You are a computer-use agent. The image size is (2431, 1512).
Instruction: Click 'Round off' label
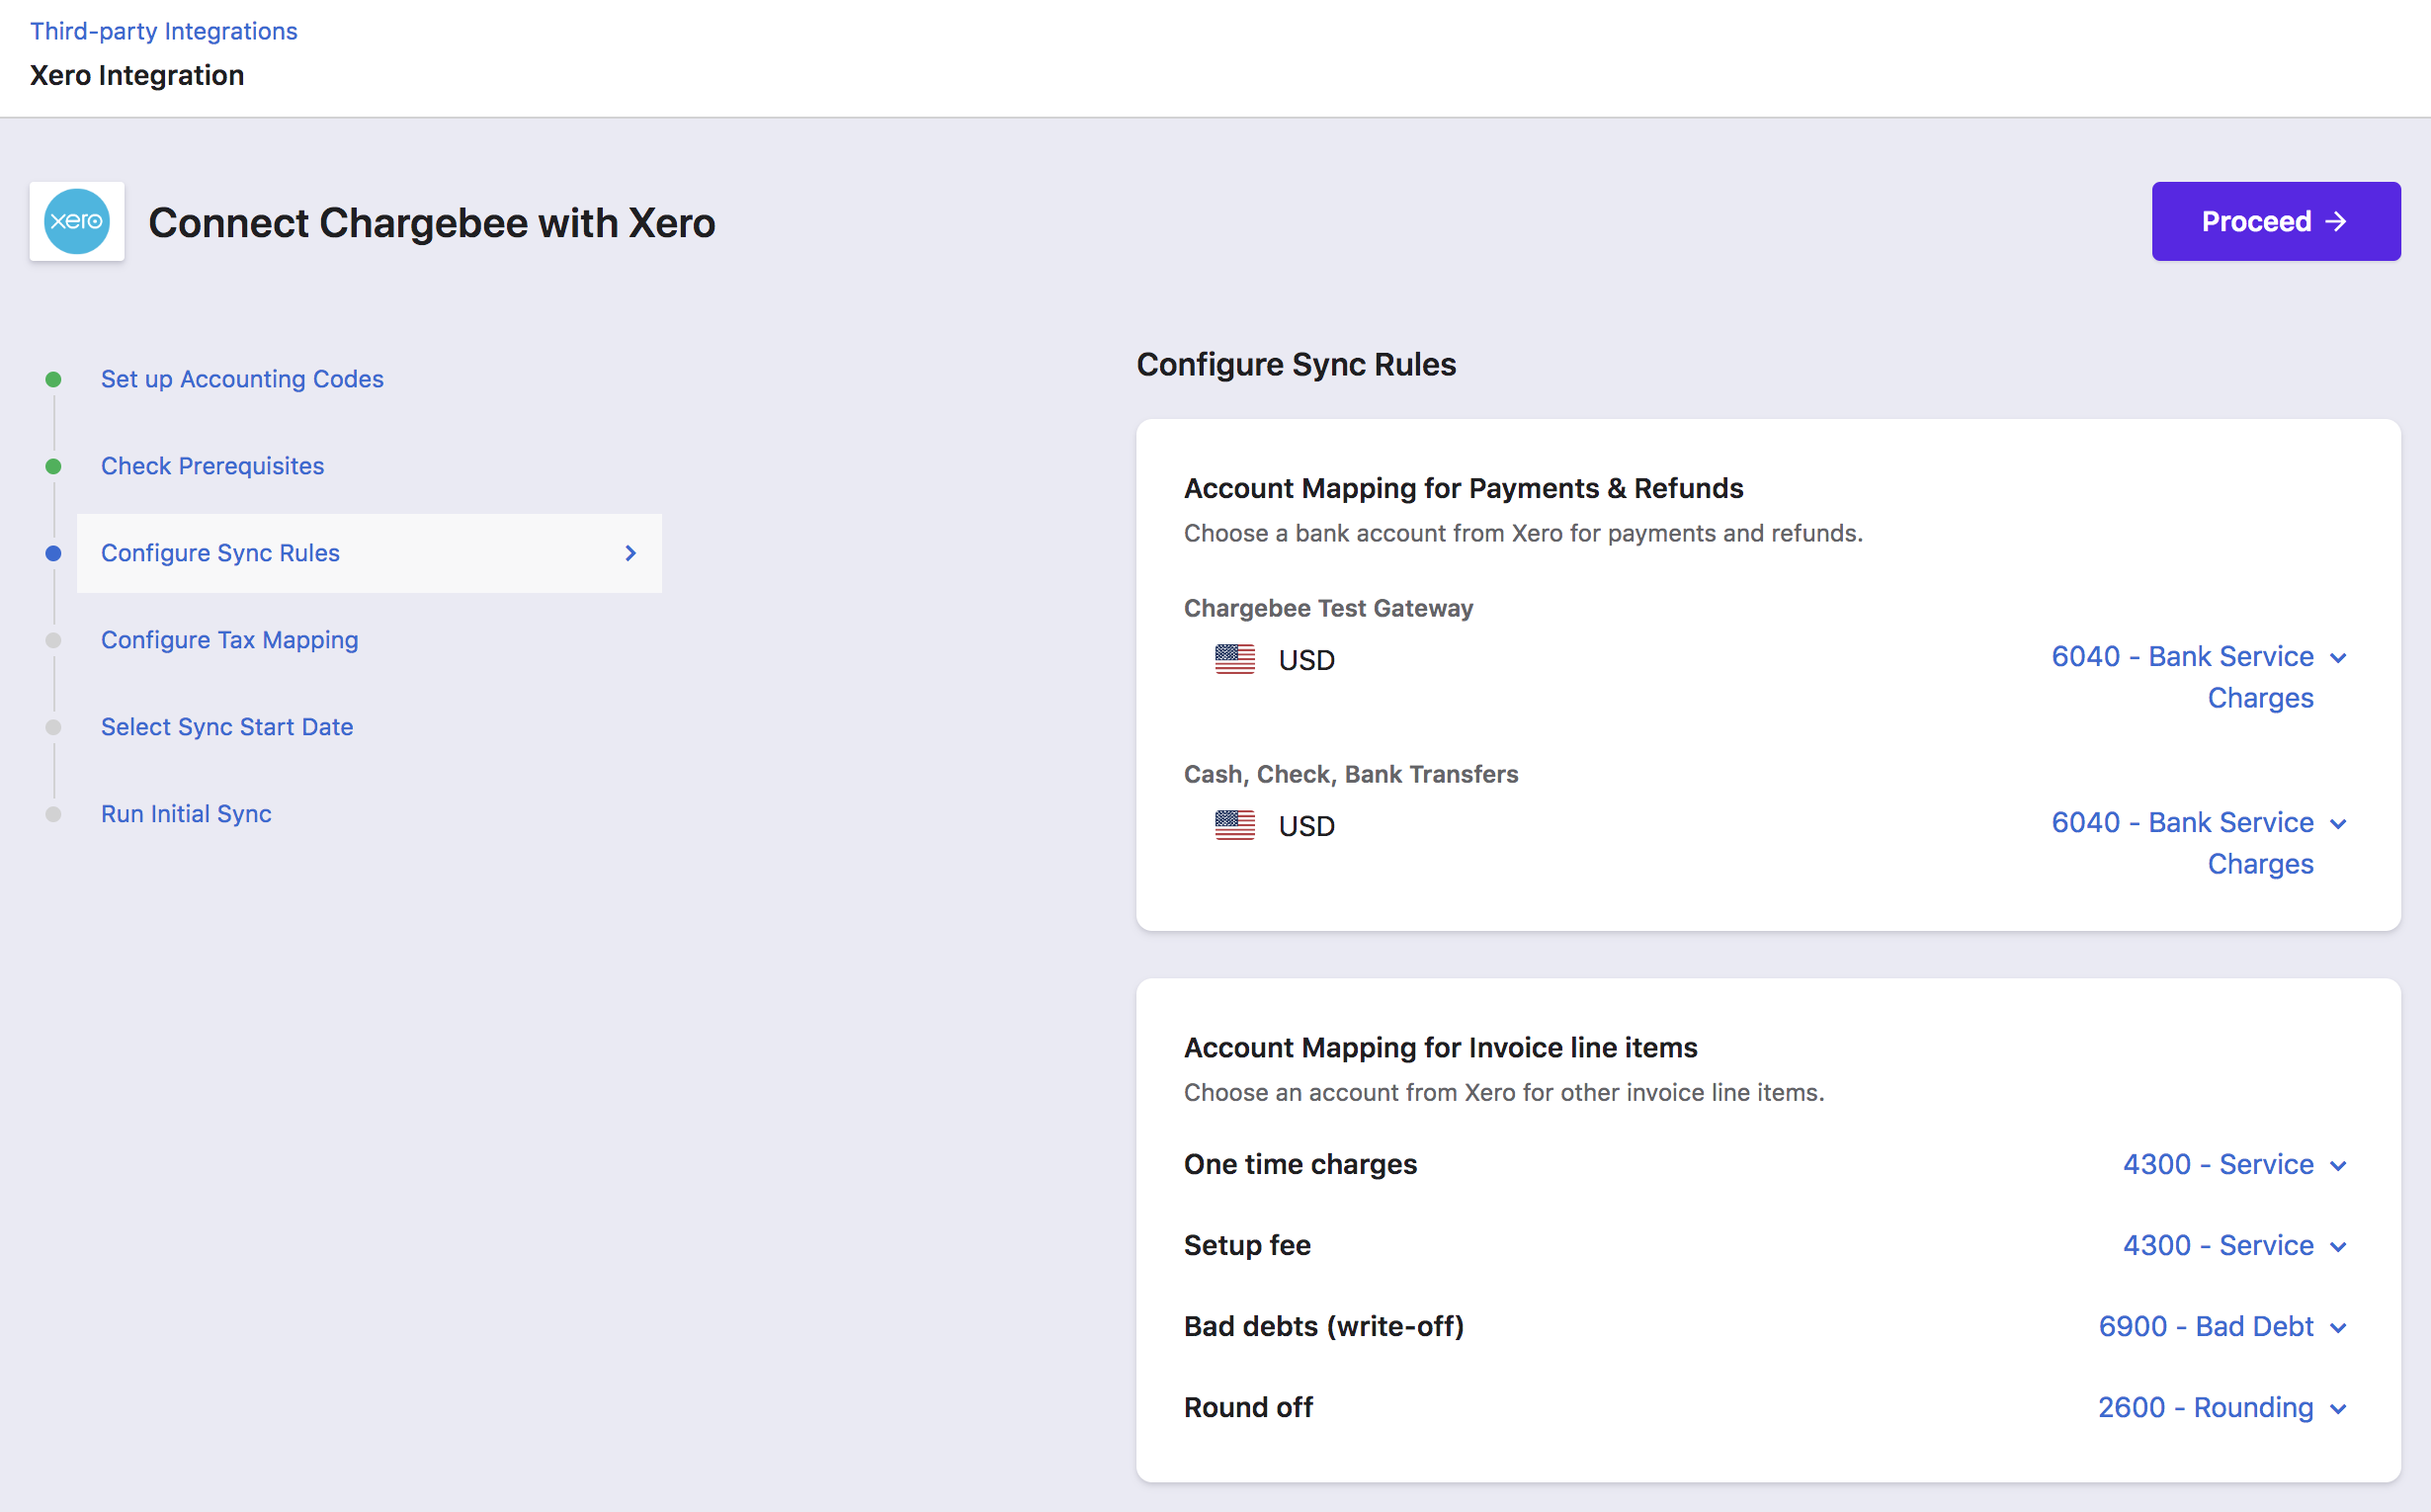click(x=1248, y=1407)
